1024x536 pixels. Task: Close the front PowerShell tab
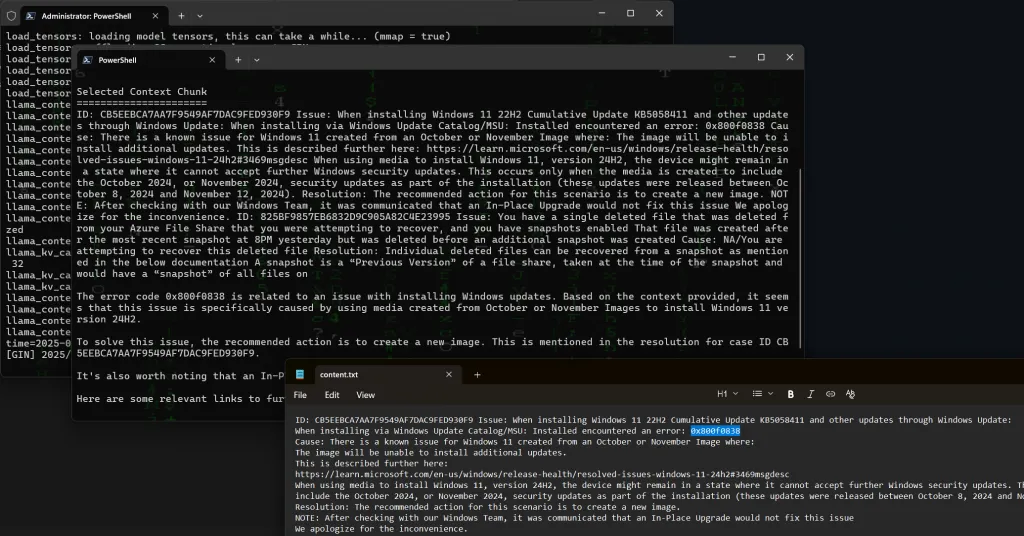209,59
